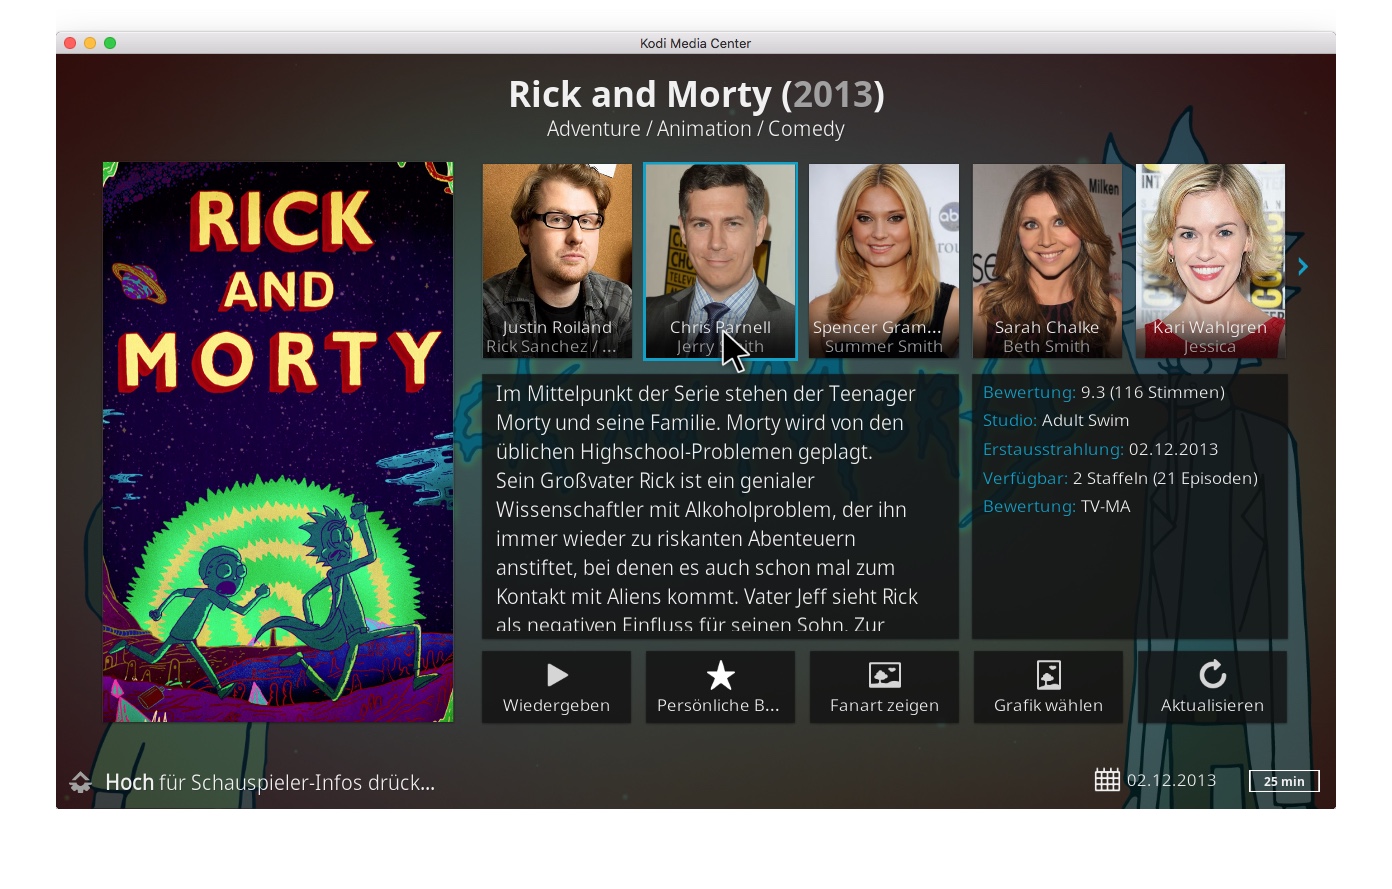Click the icon left of Hoch hint
1392x889 pixels.
point(81,782)
